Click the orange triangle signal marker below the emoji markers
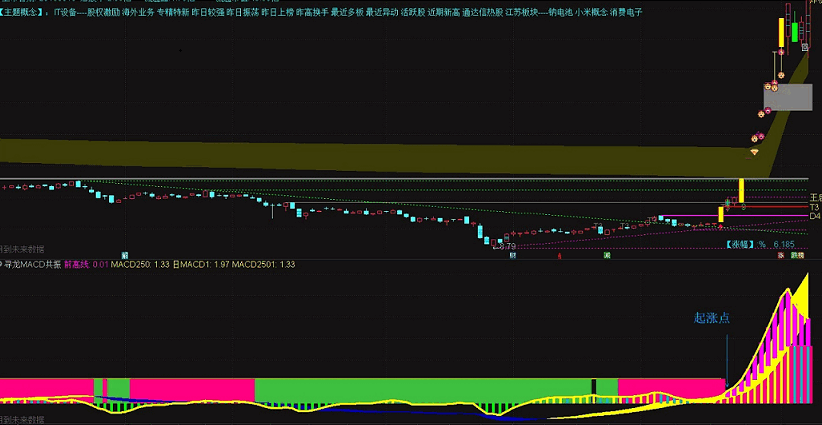Screen dimensions: 822x425 pos(754,152)
